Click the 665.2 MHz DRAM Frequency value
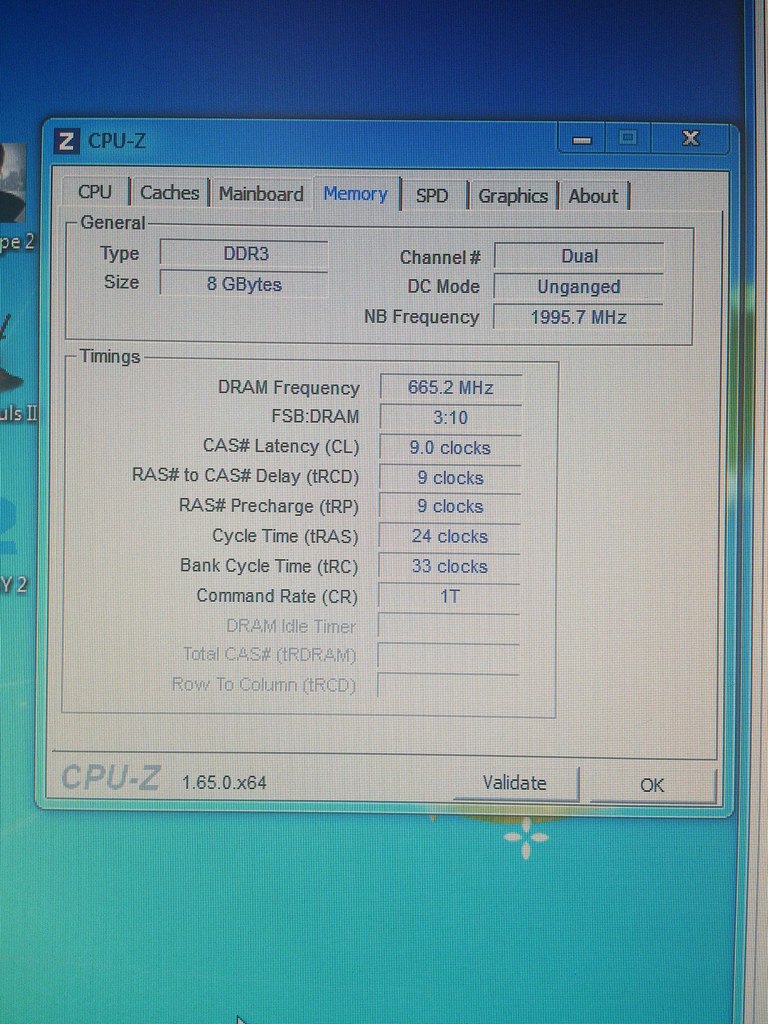This screenshot has height=1024, width=768. click(x=451, y=387)
